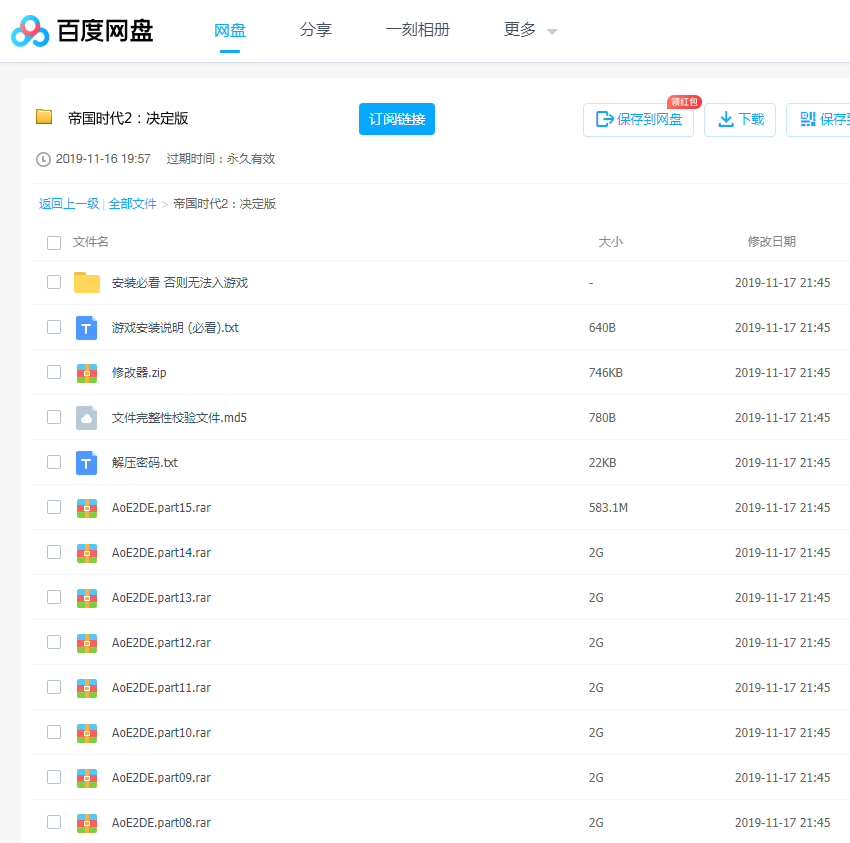Check the box for AoE2DE.part08.rar
850x843 pixels.
[54, 822]
